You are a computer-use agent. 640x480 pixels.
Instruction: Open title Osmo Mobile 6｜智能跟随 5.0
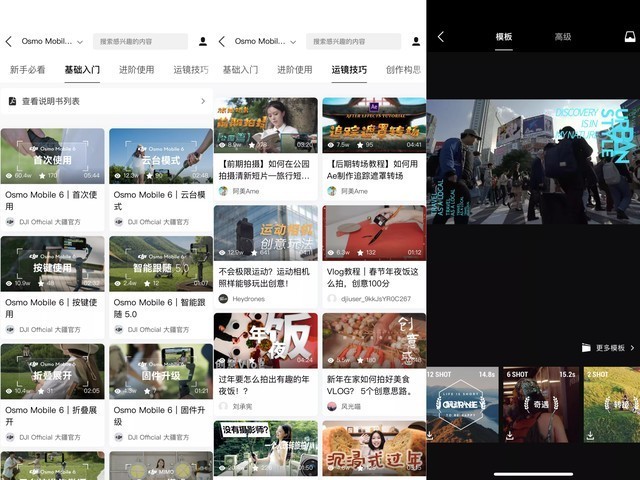tap(160, 308)
